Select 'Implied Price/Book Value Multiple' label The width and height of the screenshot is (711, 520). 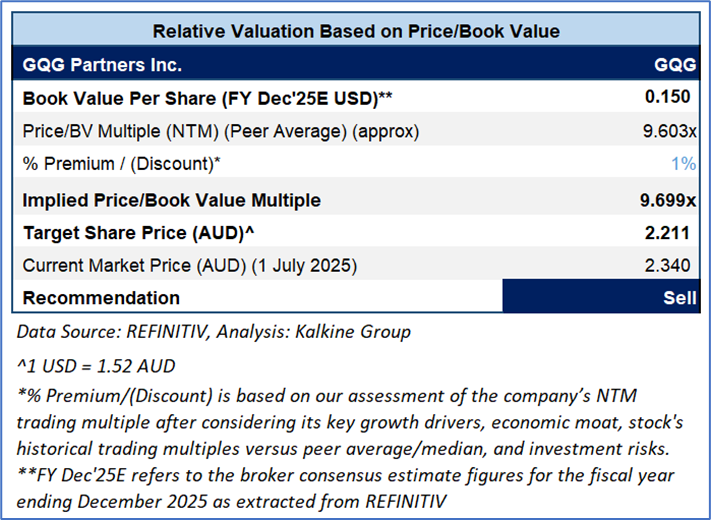171,200
